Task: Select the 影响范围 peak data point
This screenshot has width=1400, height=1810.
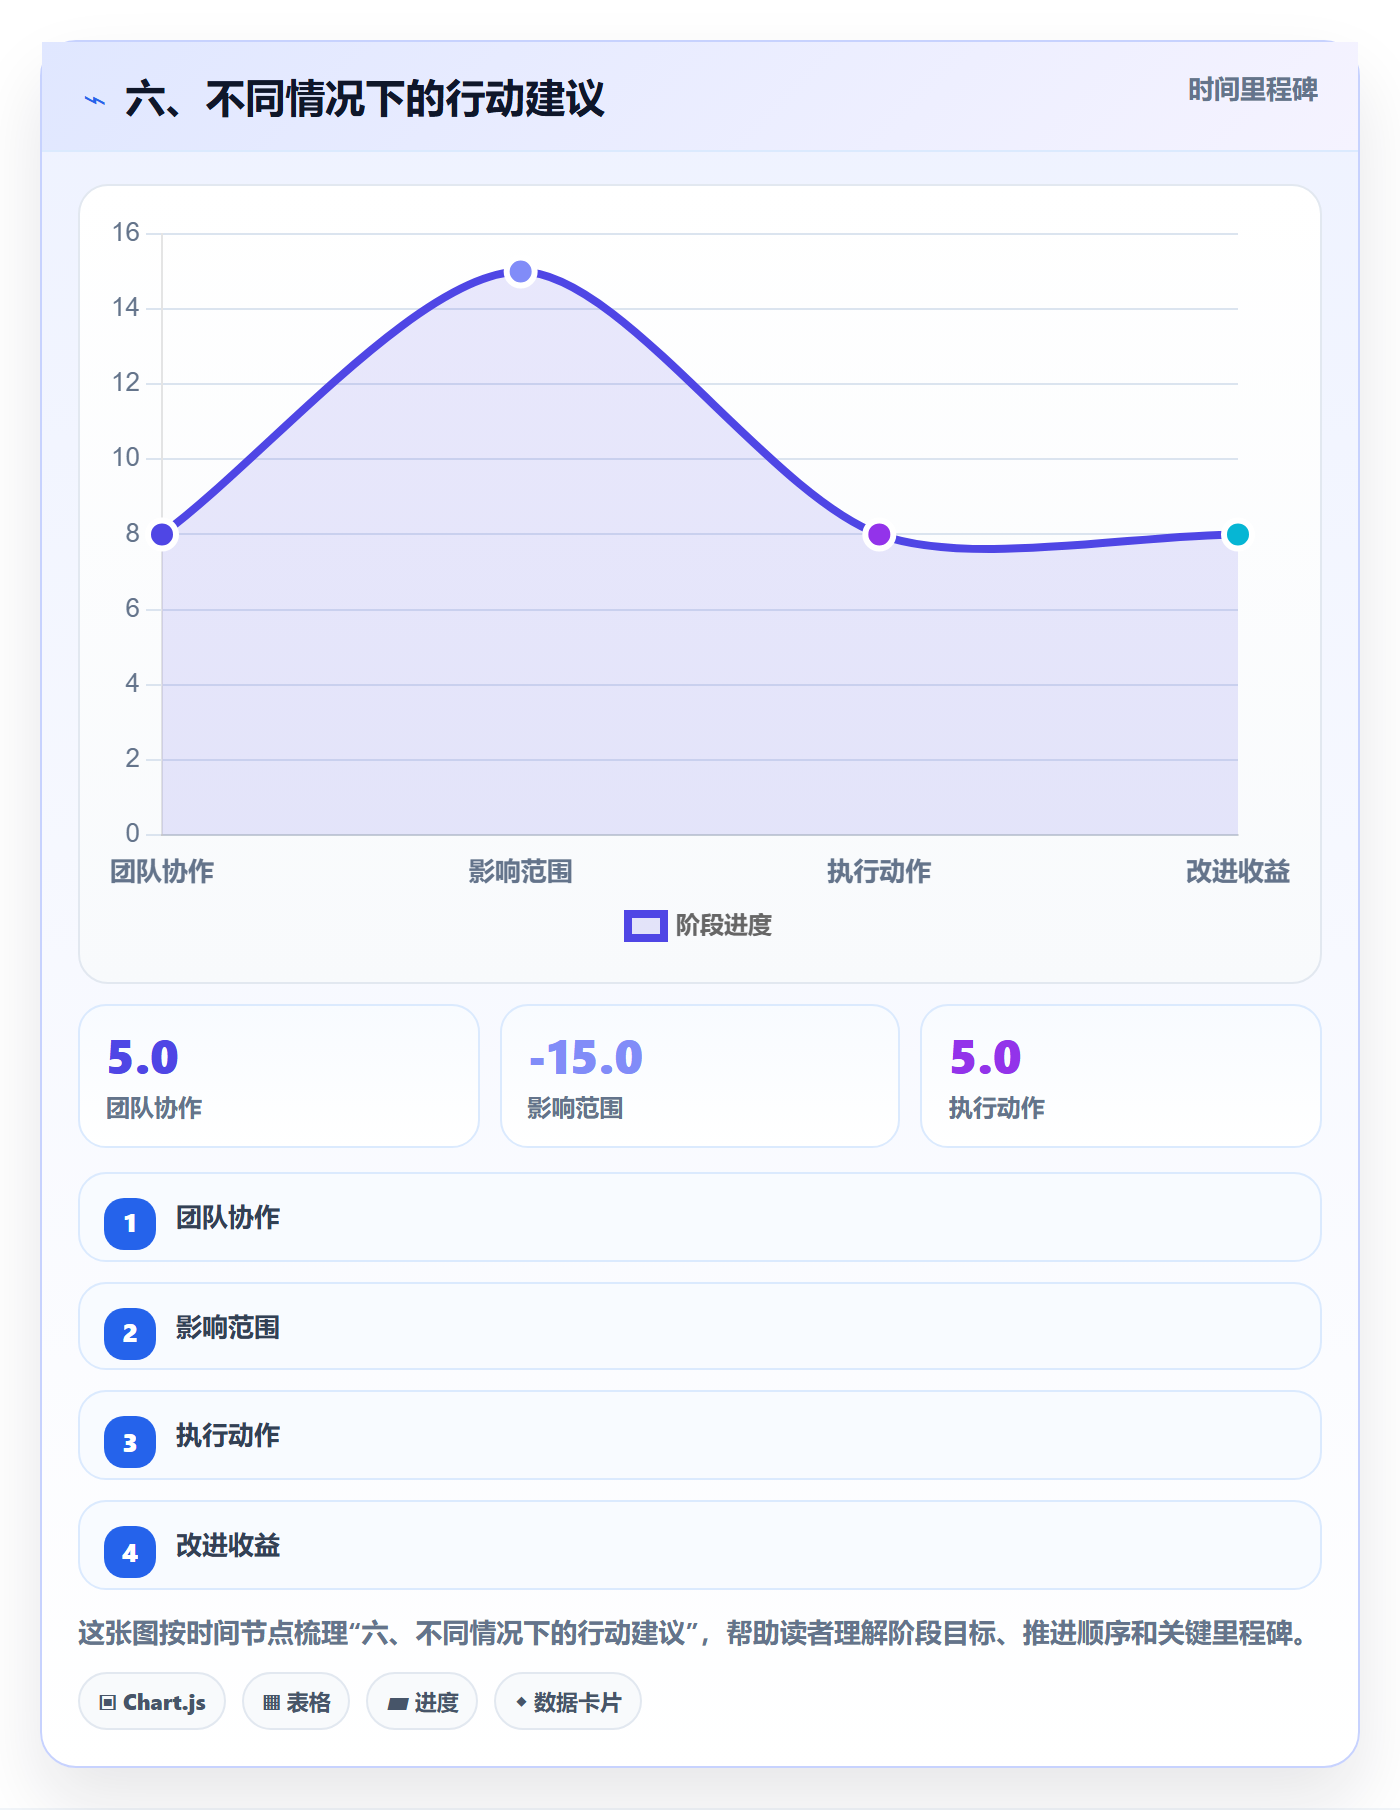Action: [x=520, y=271]
